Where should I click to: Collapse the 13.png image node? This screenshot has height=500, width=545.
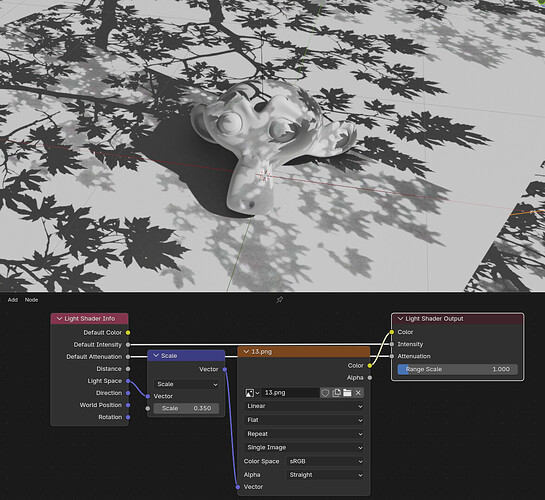click(x=246, y=352)
